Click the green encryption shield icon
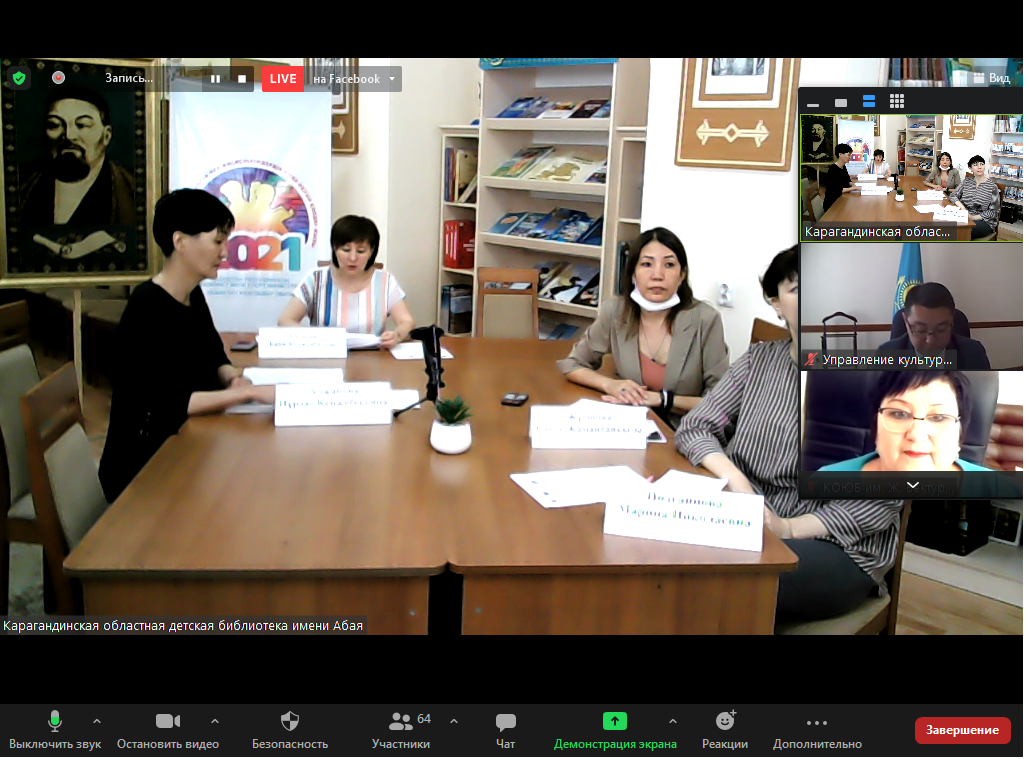 click(18, 78)
